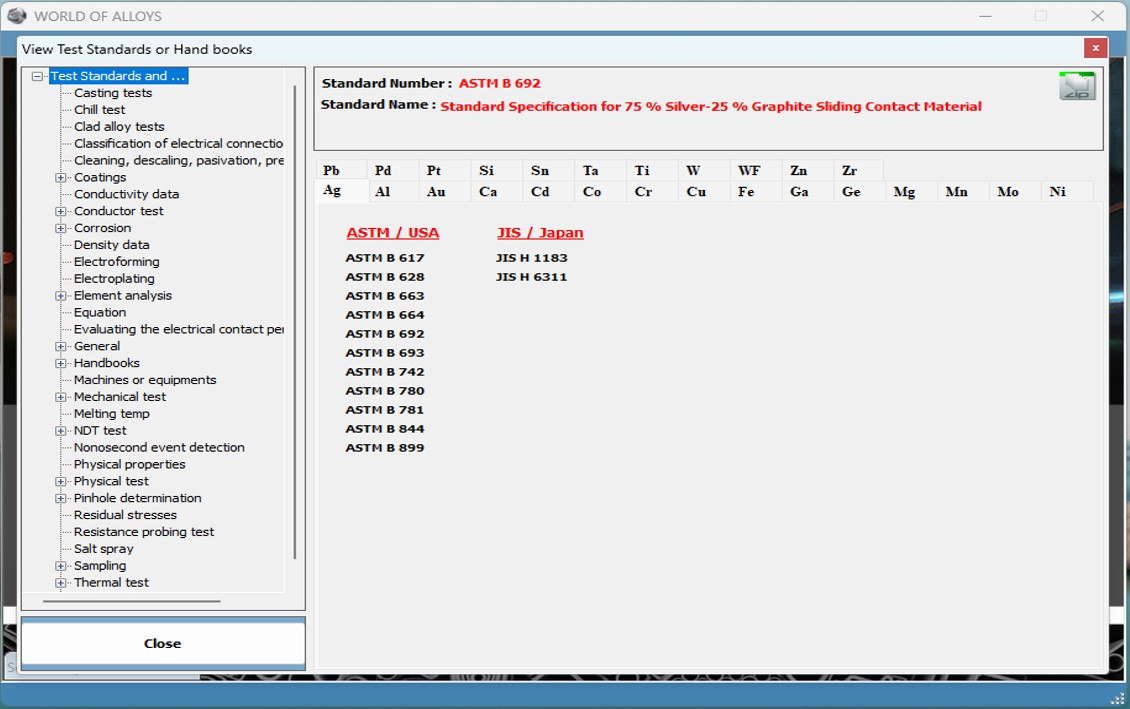Screen dimensions: 1130x709
Task: Select the Ti element tab
Action: [651, 170]
